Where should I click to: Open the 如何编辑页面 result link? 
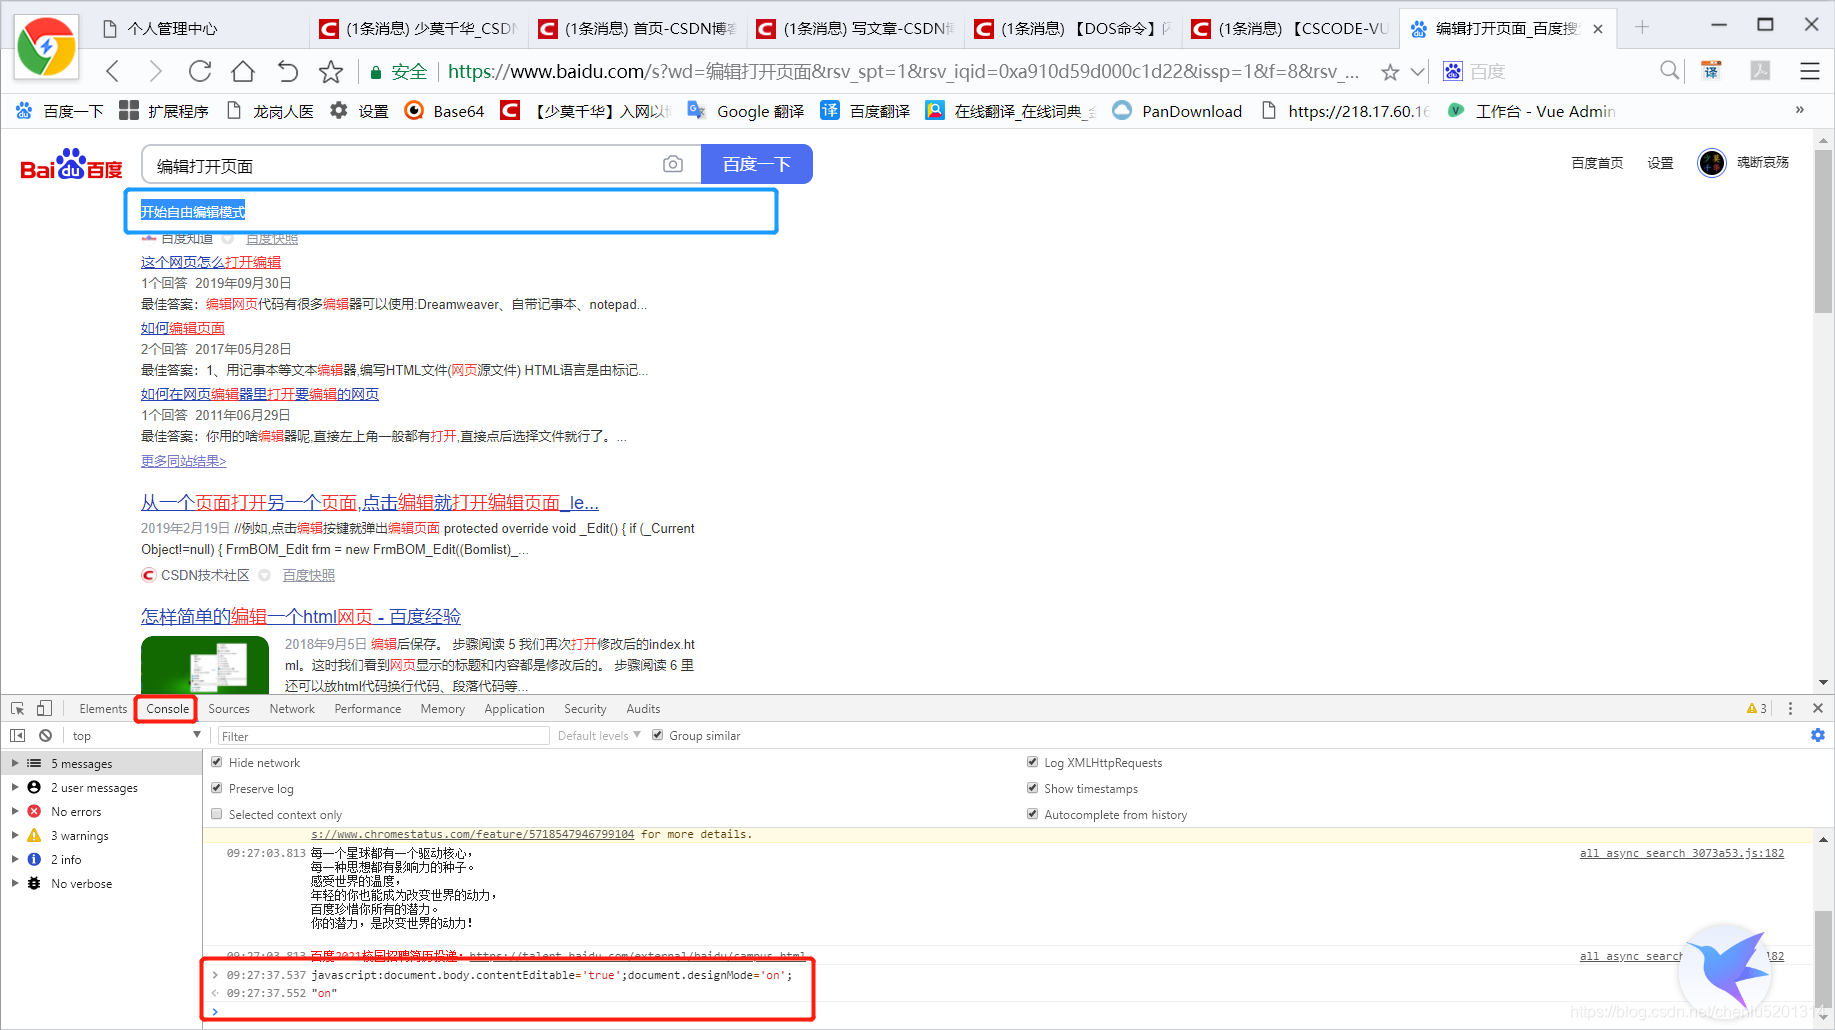pyautogui.click(x=183, y=328)
